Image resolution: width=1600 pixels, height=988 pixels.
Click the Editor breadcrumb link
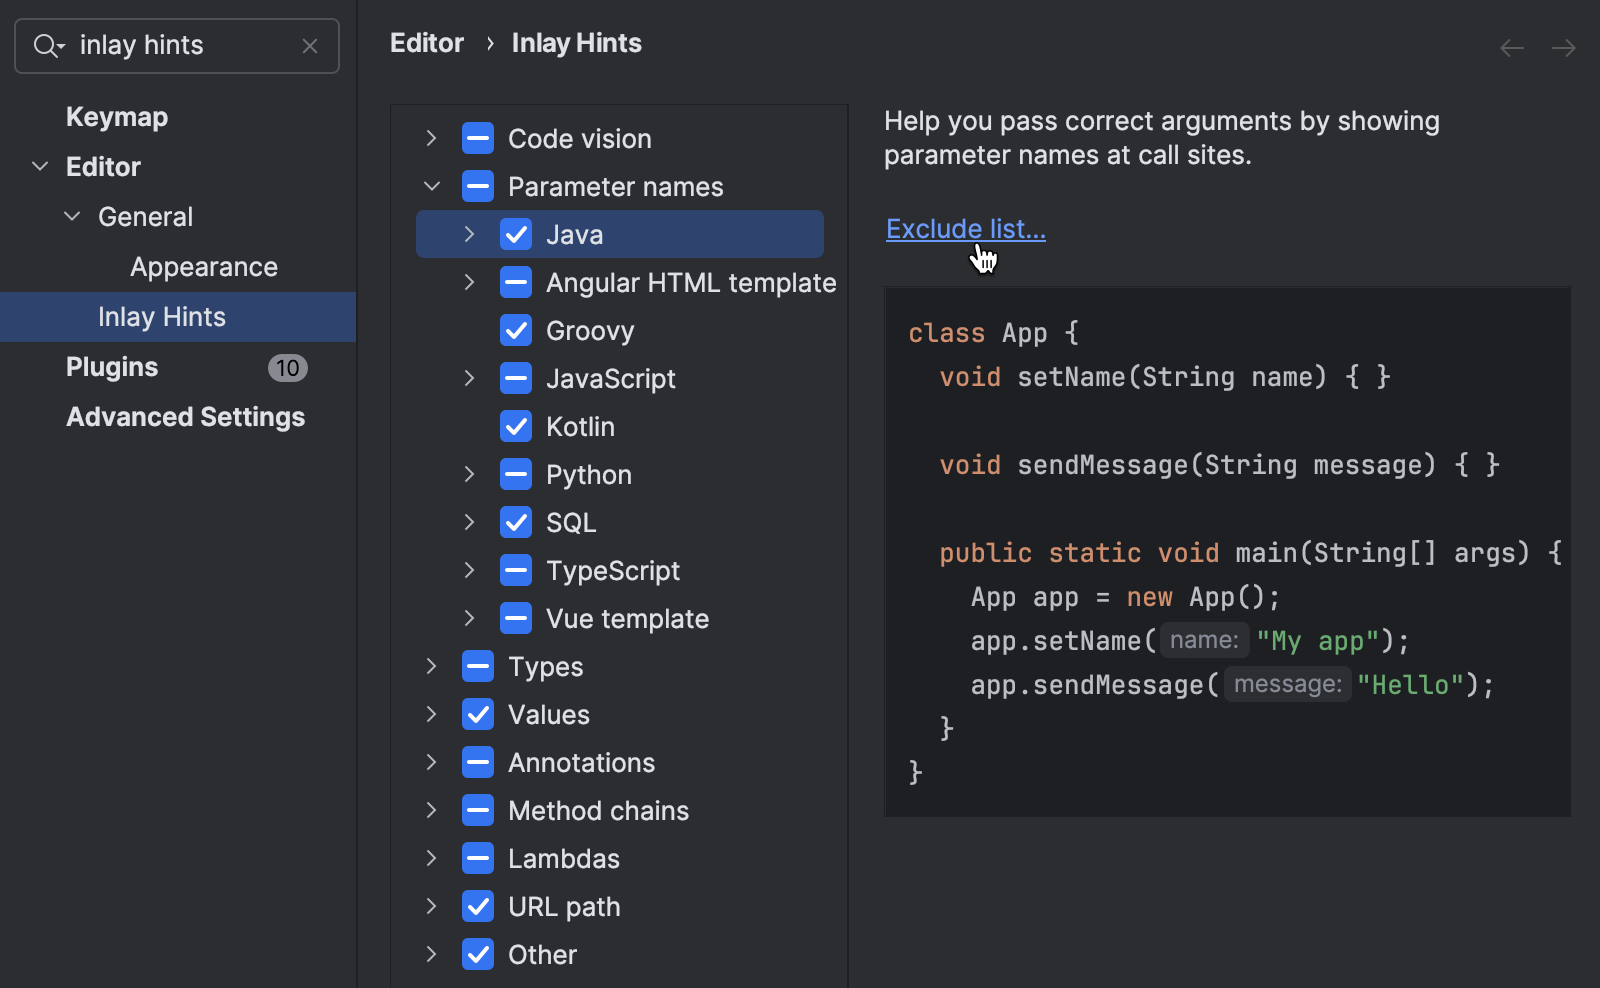click(x=427, y=42)
